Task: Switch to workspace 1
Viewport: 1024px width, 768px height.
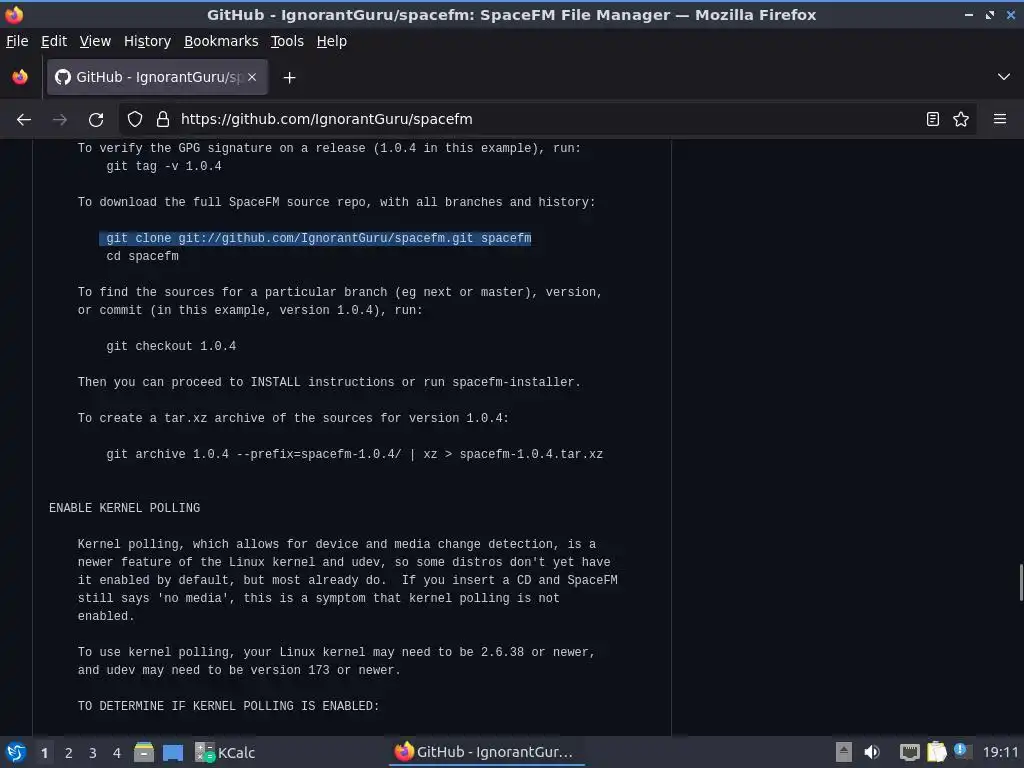Action: [44, 753]
